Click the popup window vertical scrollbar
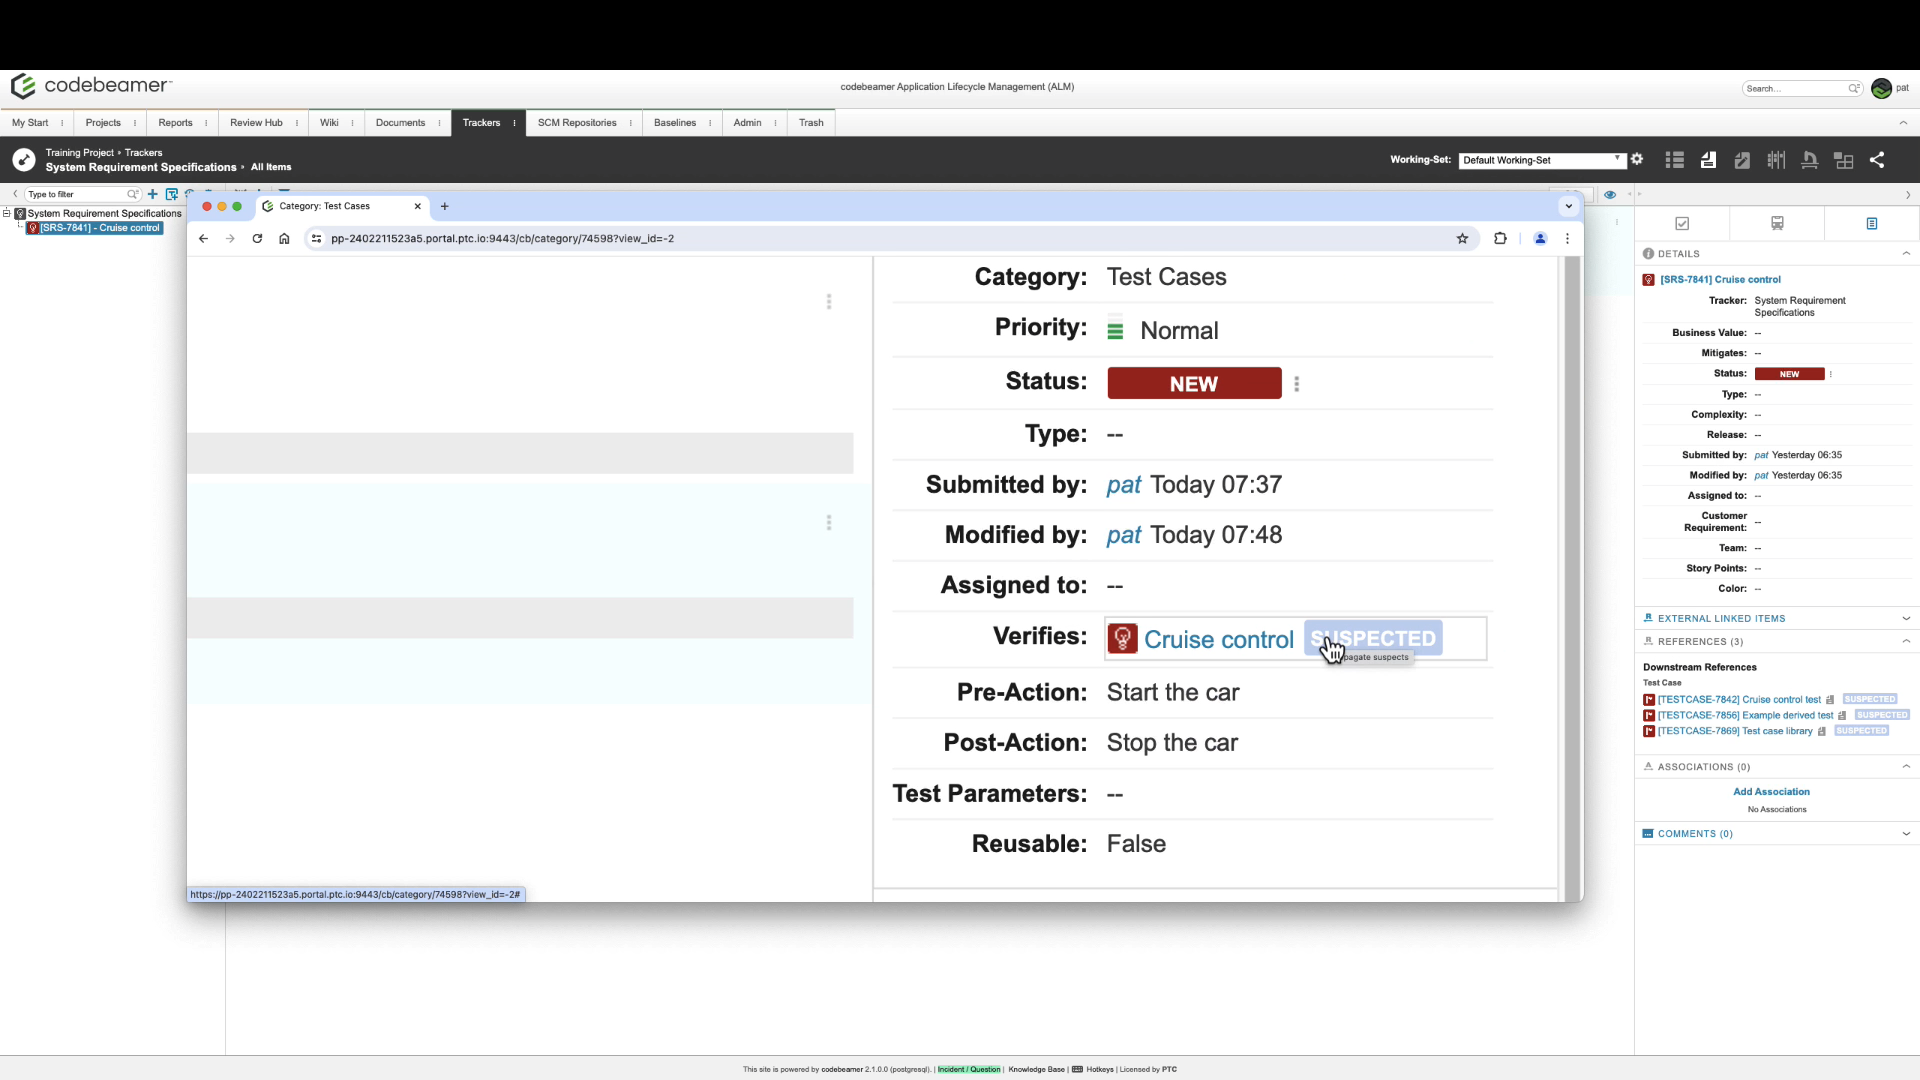The image size is (1920, 1080). pyautogui.click(x=1572, y=578)
